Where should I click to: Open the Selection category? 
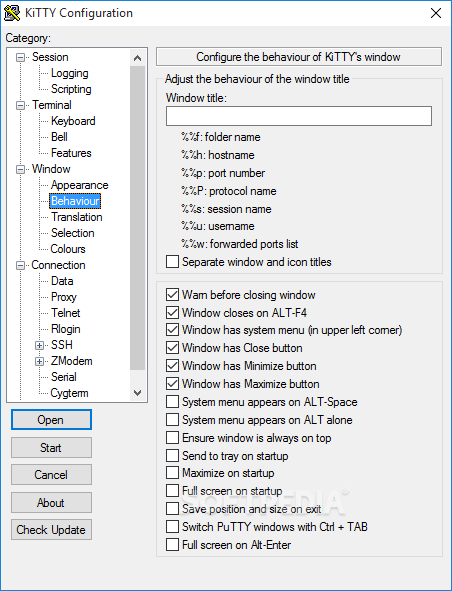tap(73, 233)
